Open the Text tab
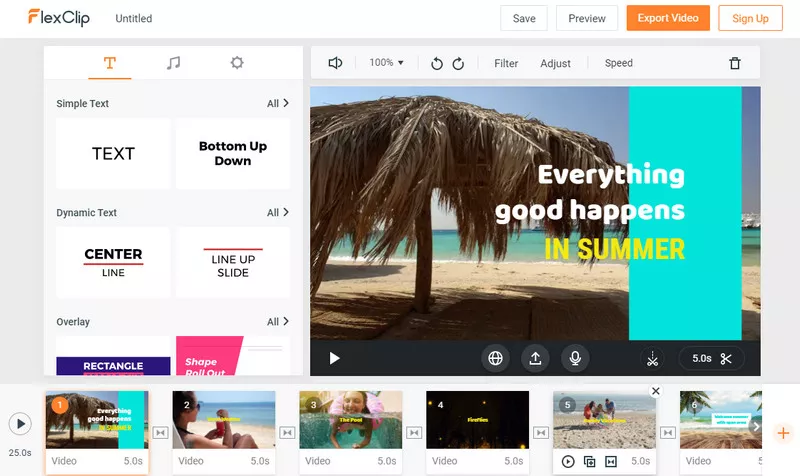Viewport: 800px width, 476px height. pyautogui.click(x=110, y=63)
